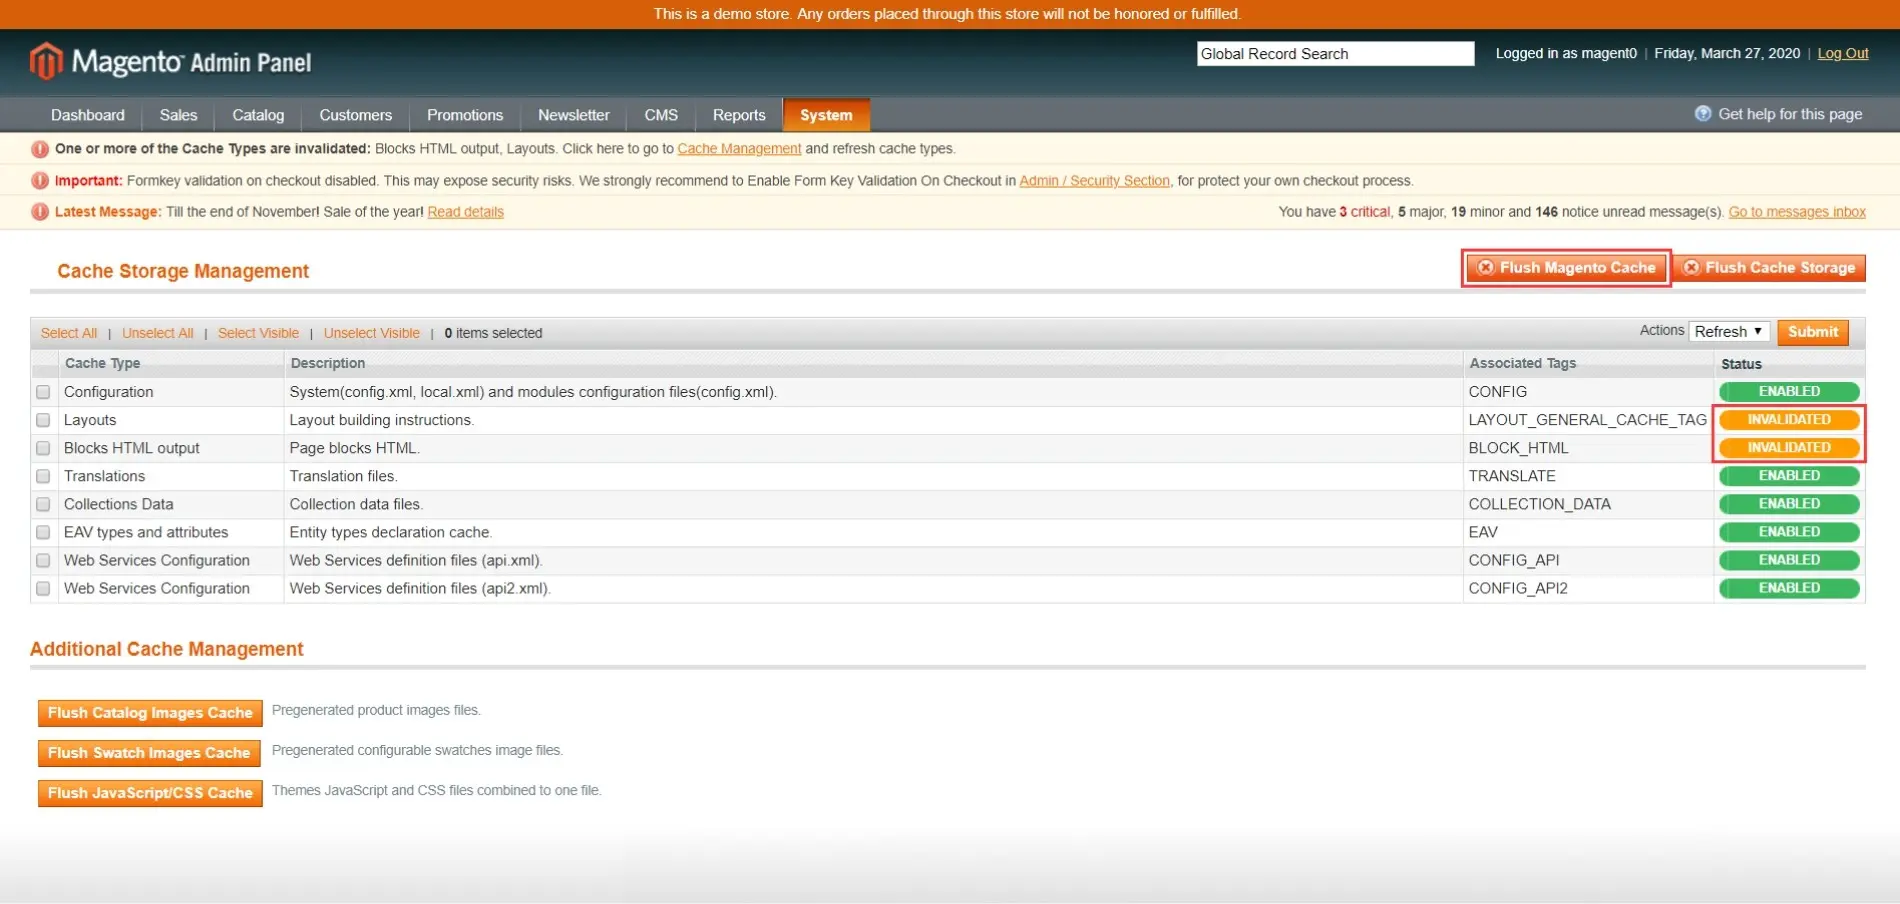Click the Important formkey warning icon
The height and width of the screenshot is (904, 1900).
point(40,181)
